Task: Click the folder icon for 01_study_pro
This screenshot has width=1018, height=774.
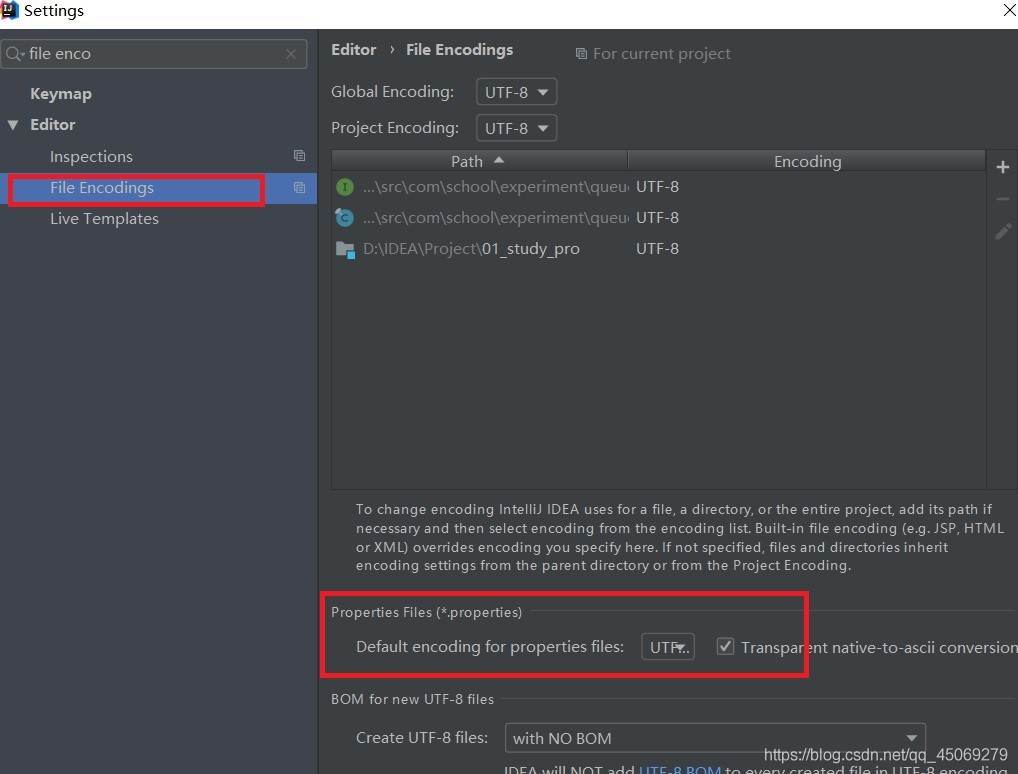Action: point(345,249)
